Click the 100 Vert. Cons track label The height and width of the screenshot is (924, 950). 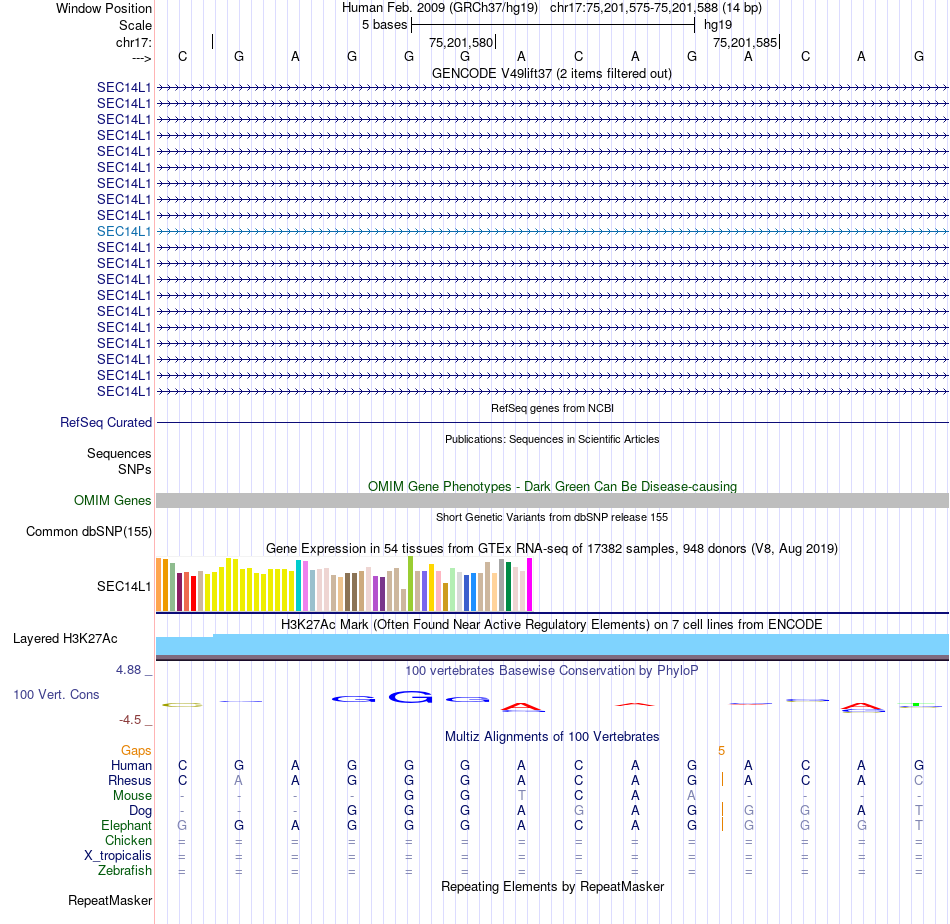click(x=56, y=694)
